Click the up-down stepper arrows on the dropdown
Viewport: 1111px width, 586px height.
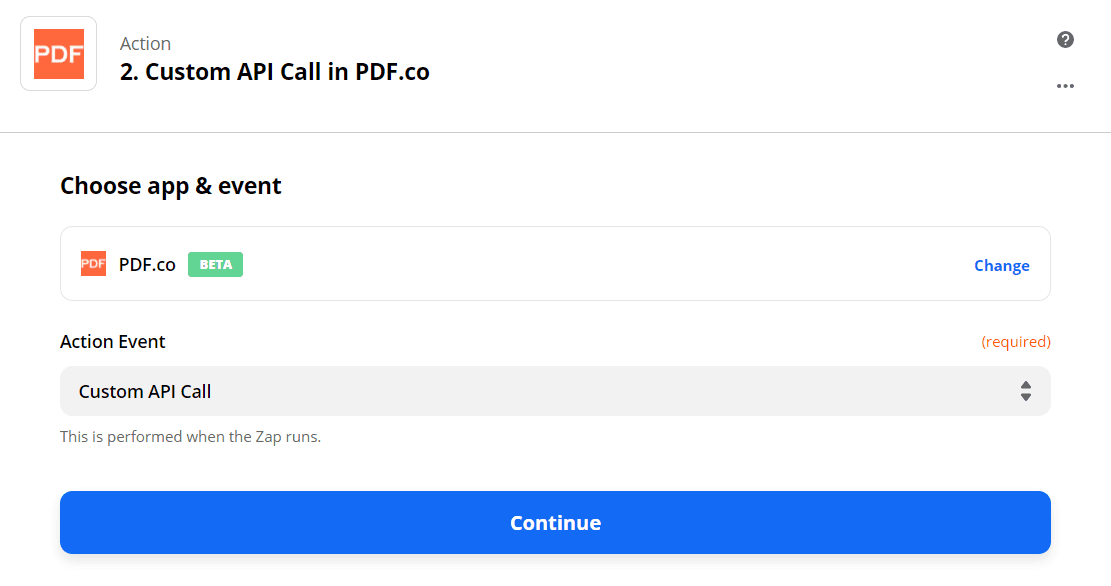tap(1026, 391)
